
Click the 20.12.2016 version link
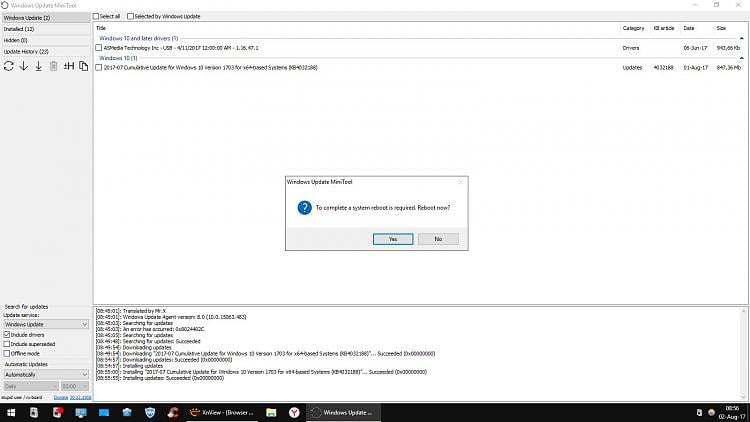click(x=80, y=398)
